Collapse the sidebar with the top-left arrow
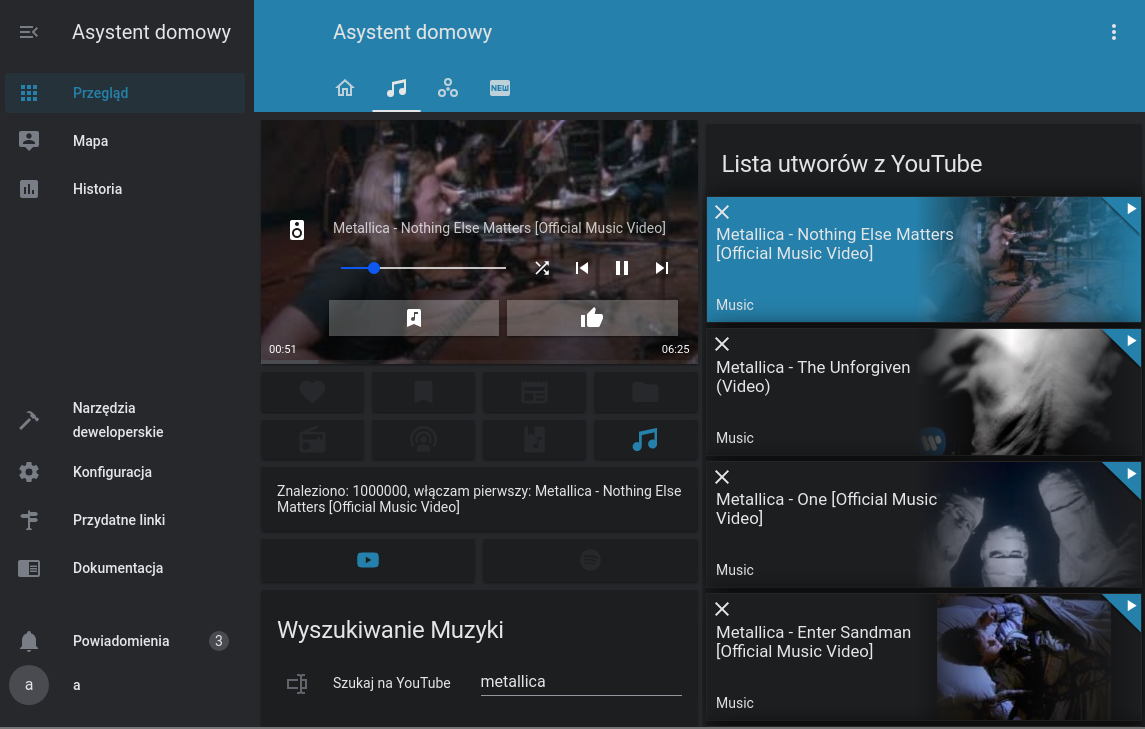 point(28,32)
